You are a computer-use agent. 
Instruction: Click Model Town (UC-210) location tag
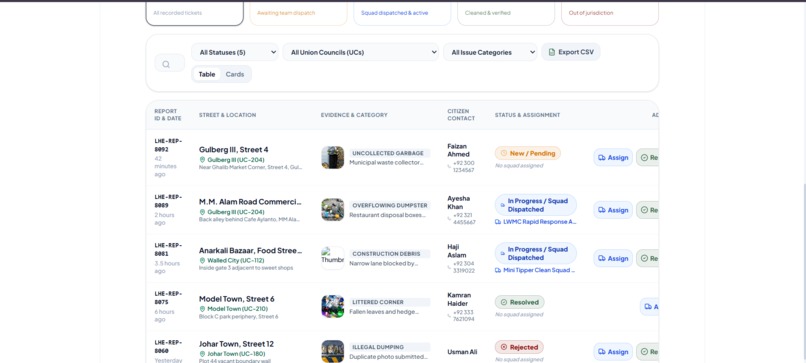click(233, 309)
